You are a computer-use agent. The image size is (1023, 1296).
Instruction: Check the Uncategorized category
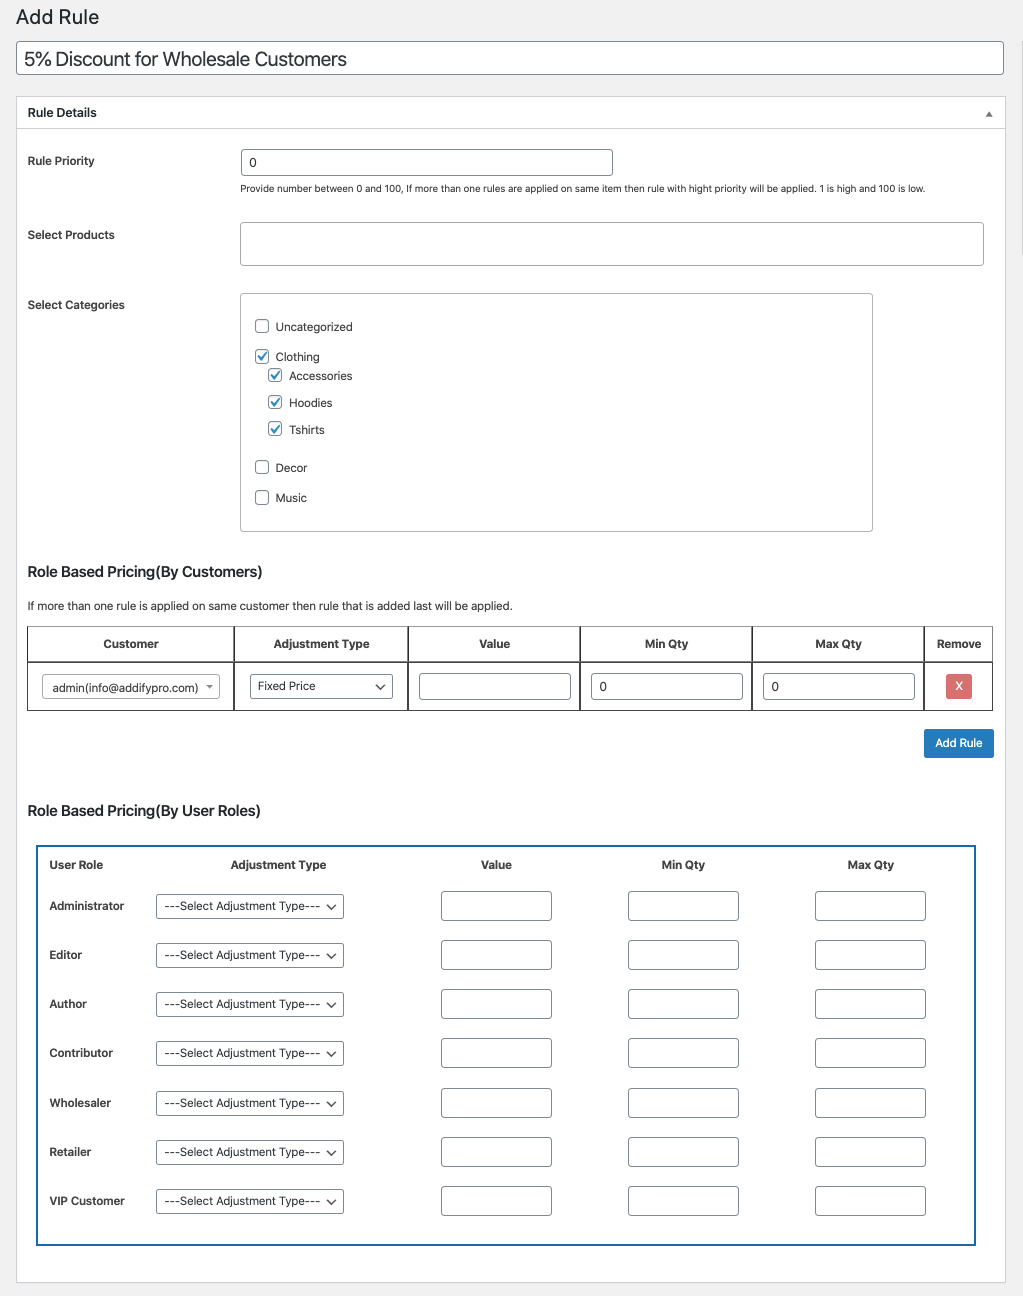point(262,326)
